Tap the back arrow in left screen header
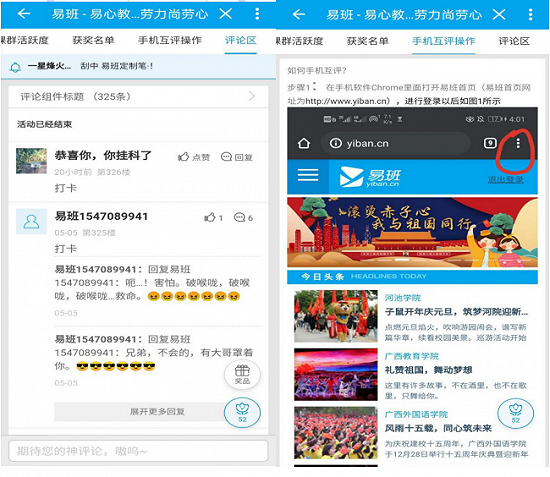 click(x=24, y=14)
